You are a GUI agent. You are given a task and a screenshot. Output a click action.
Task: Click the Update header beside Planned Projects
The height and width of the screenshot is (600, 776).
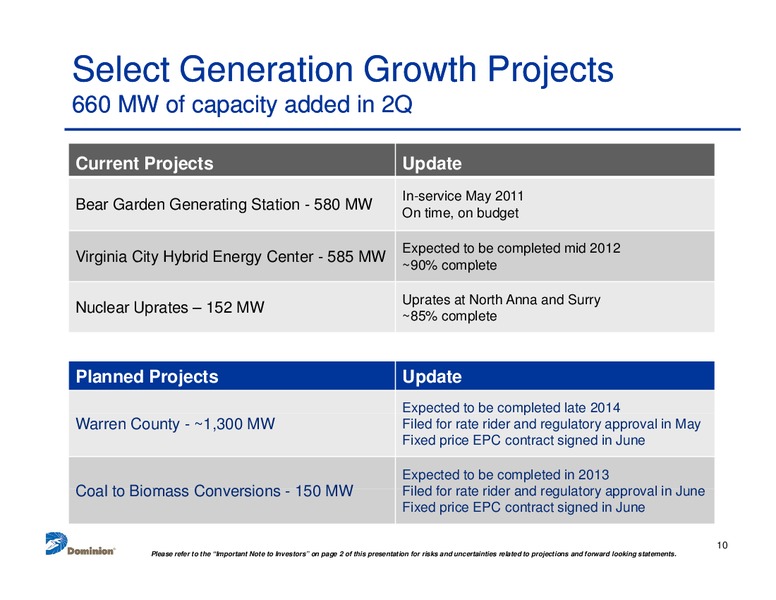555,376
